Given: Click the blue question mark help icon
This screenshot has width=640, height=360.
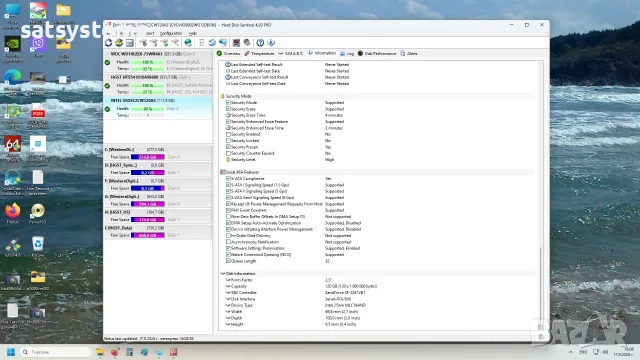Looking at the screenshot, I should [260, 42].
